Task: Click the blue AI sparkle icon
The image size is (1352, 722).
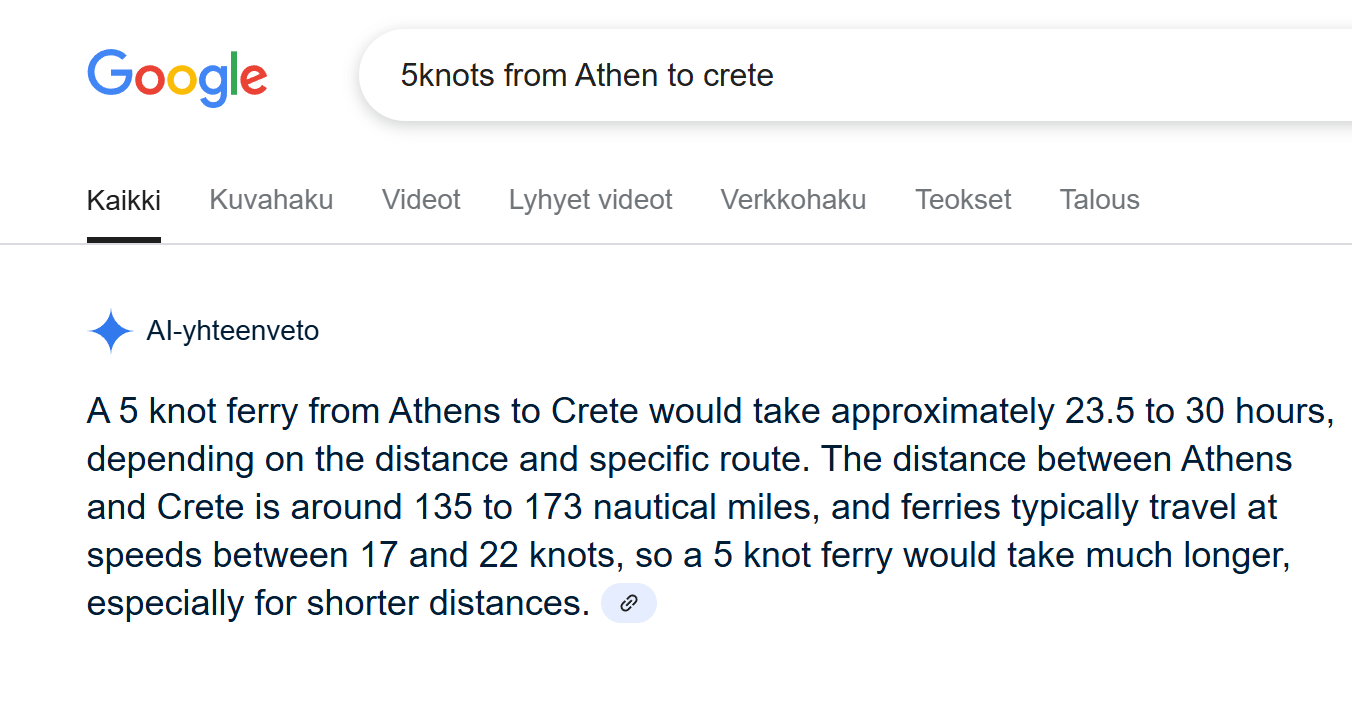Action: click(x=110, y=331)
